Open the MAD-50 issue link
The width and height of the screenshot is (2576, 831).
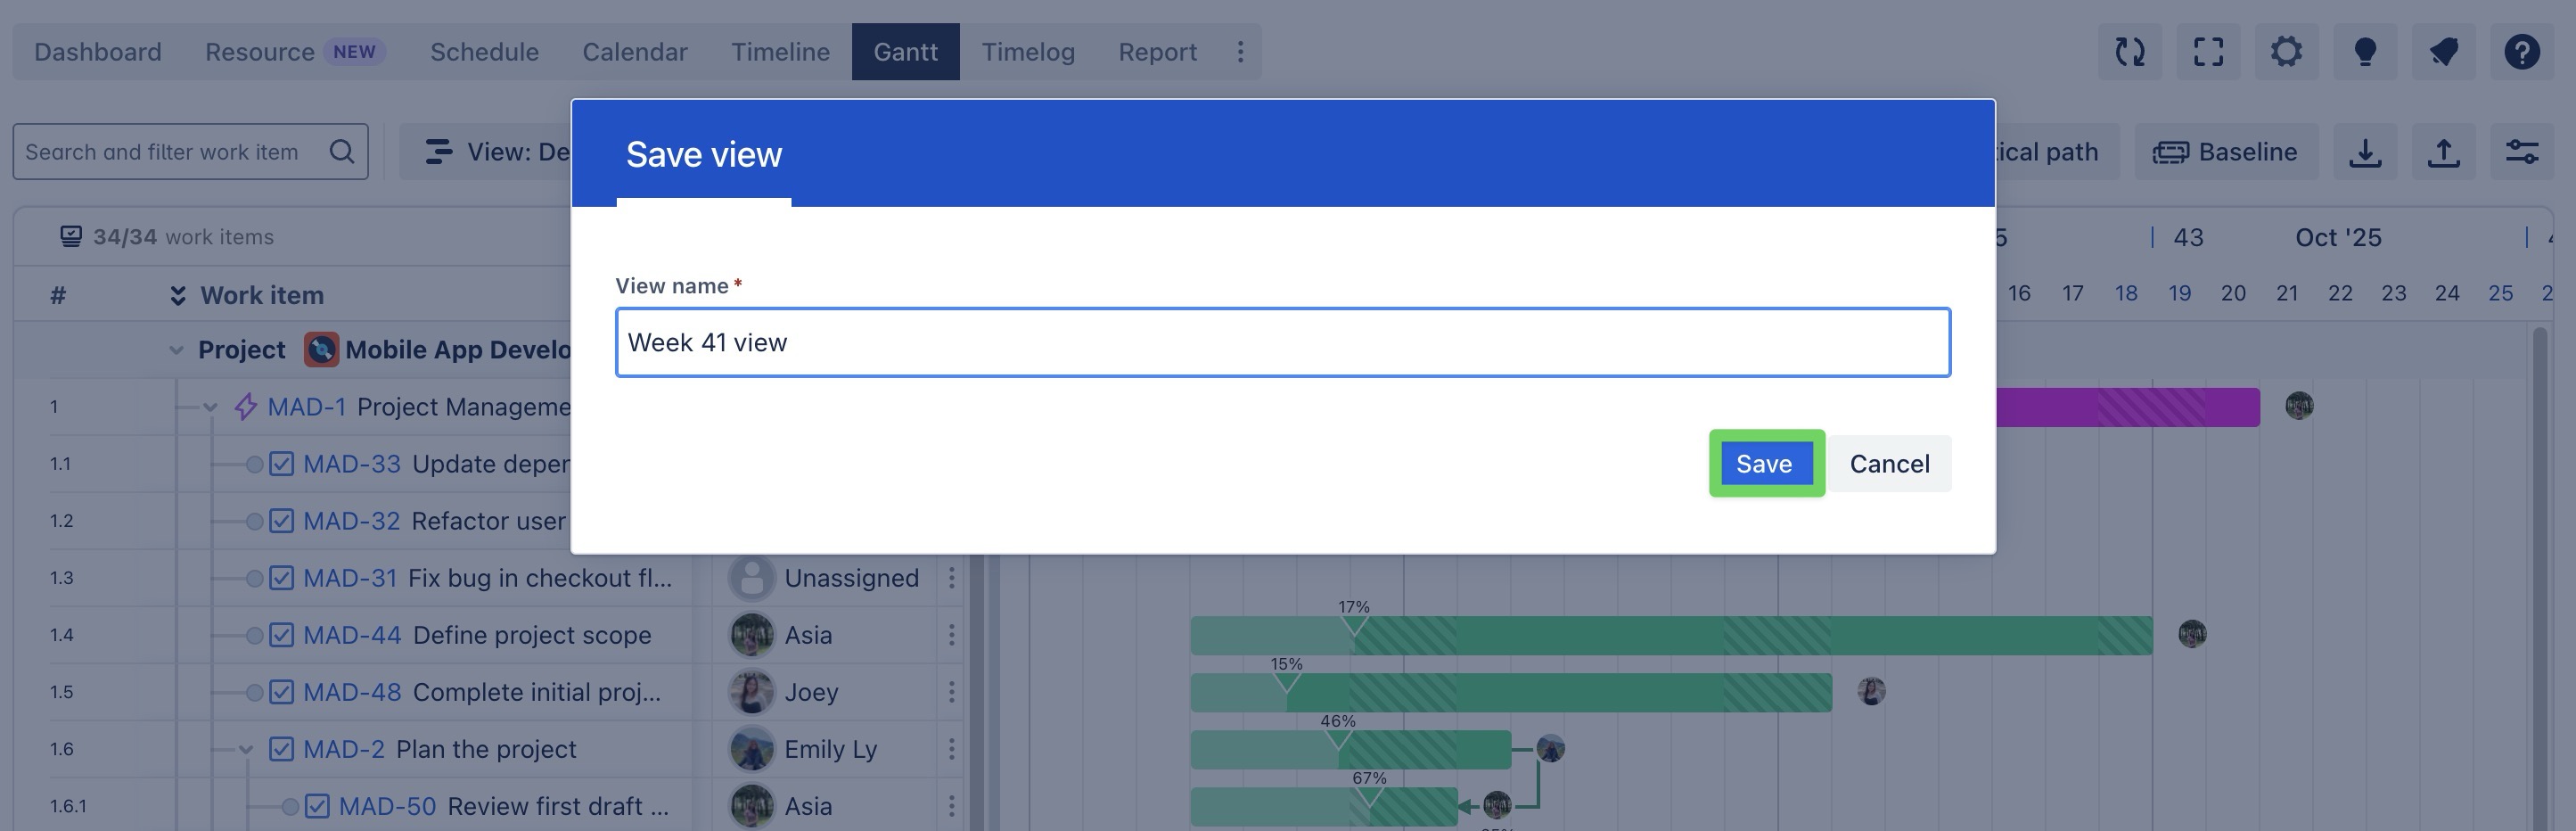[387, 807]
